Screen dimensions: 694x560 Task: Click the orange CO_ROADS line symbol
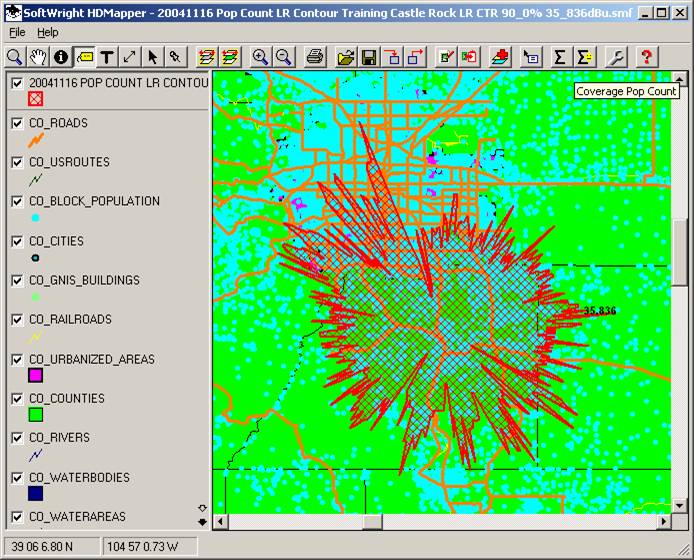point(36,141)
